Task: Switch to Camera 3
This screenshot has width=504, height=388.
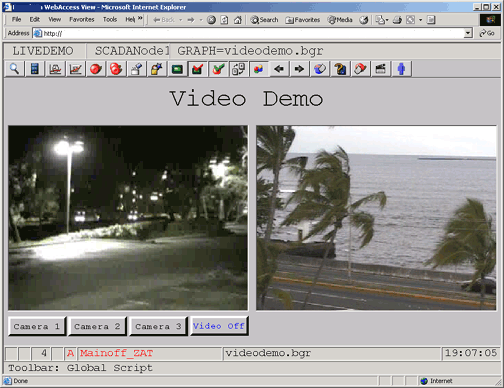Action: 158,326
